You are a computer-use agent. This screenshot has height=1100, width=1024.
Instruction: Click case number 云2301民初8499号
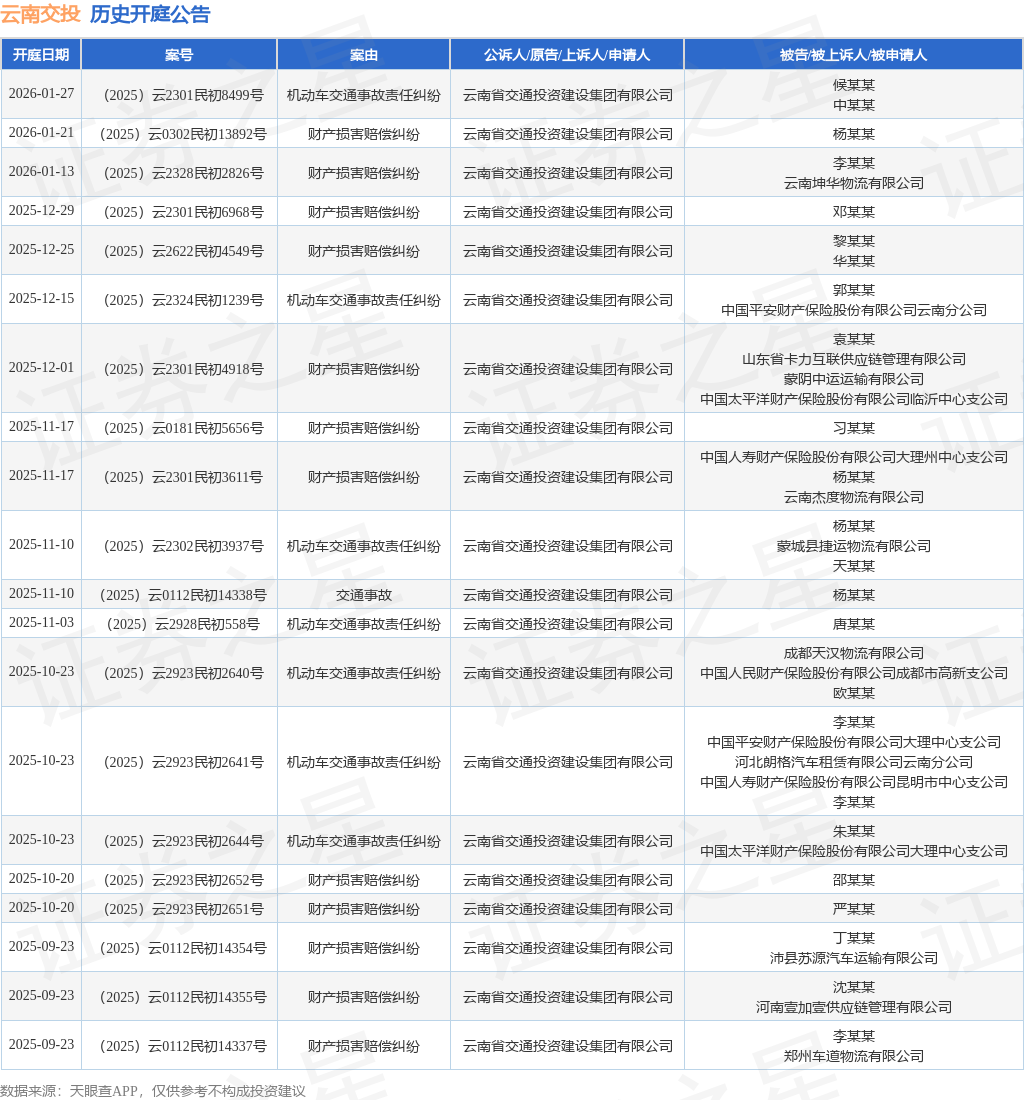(x=183, y=95)
